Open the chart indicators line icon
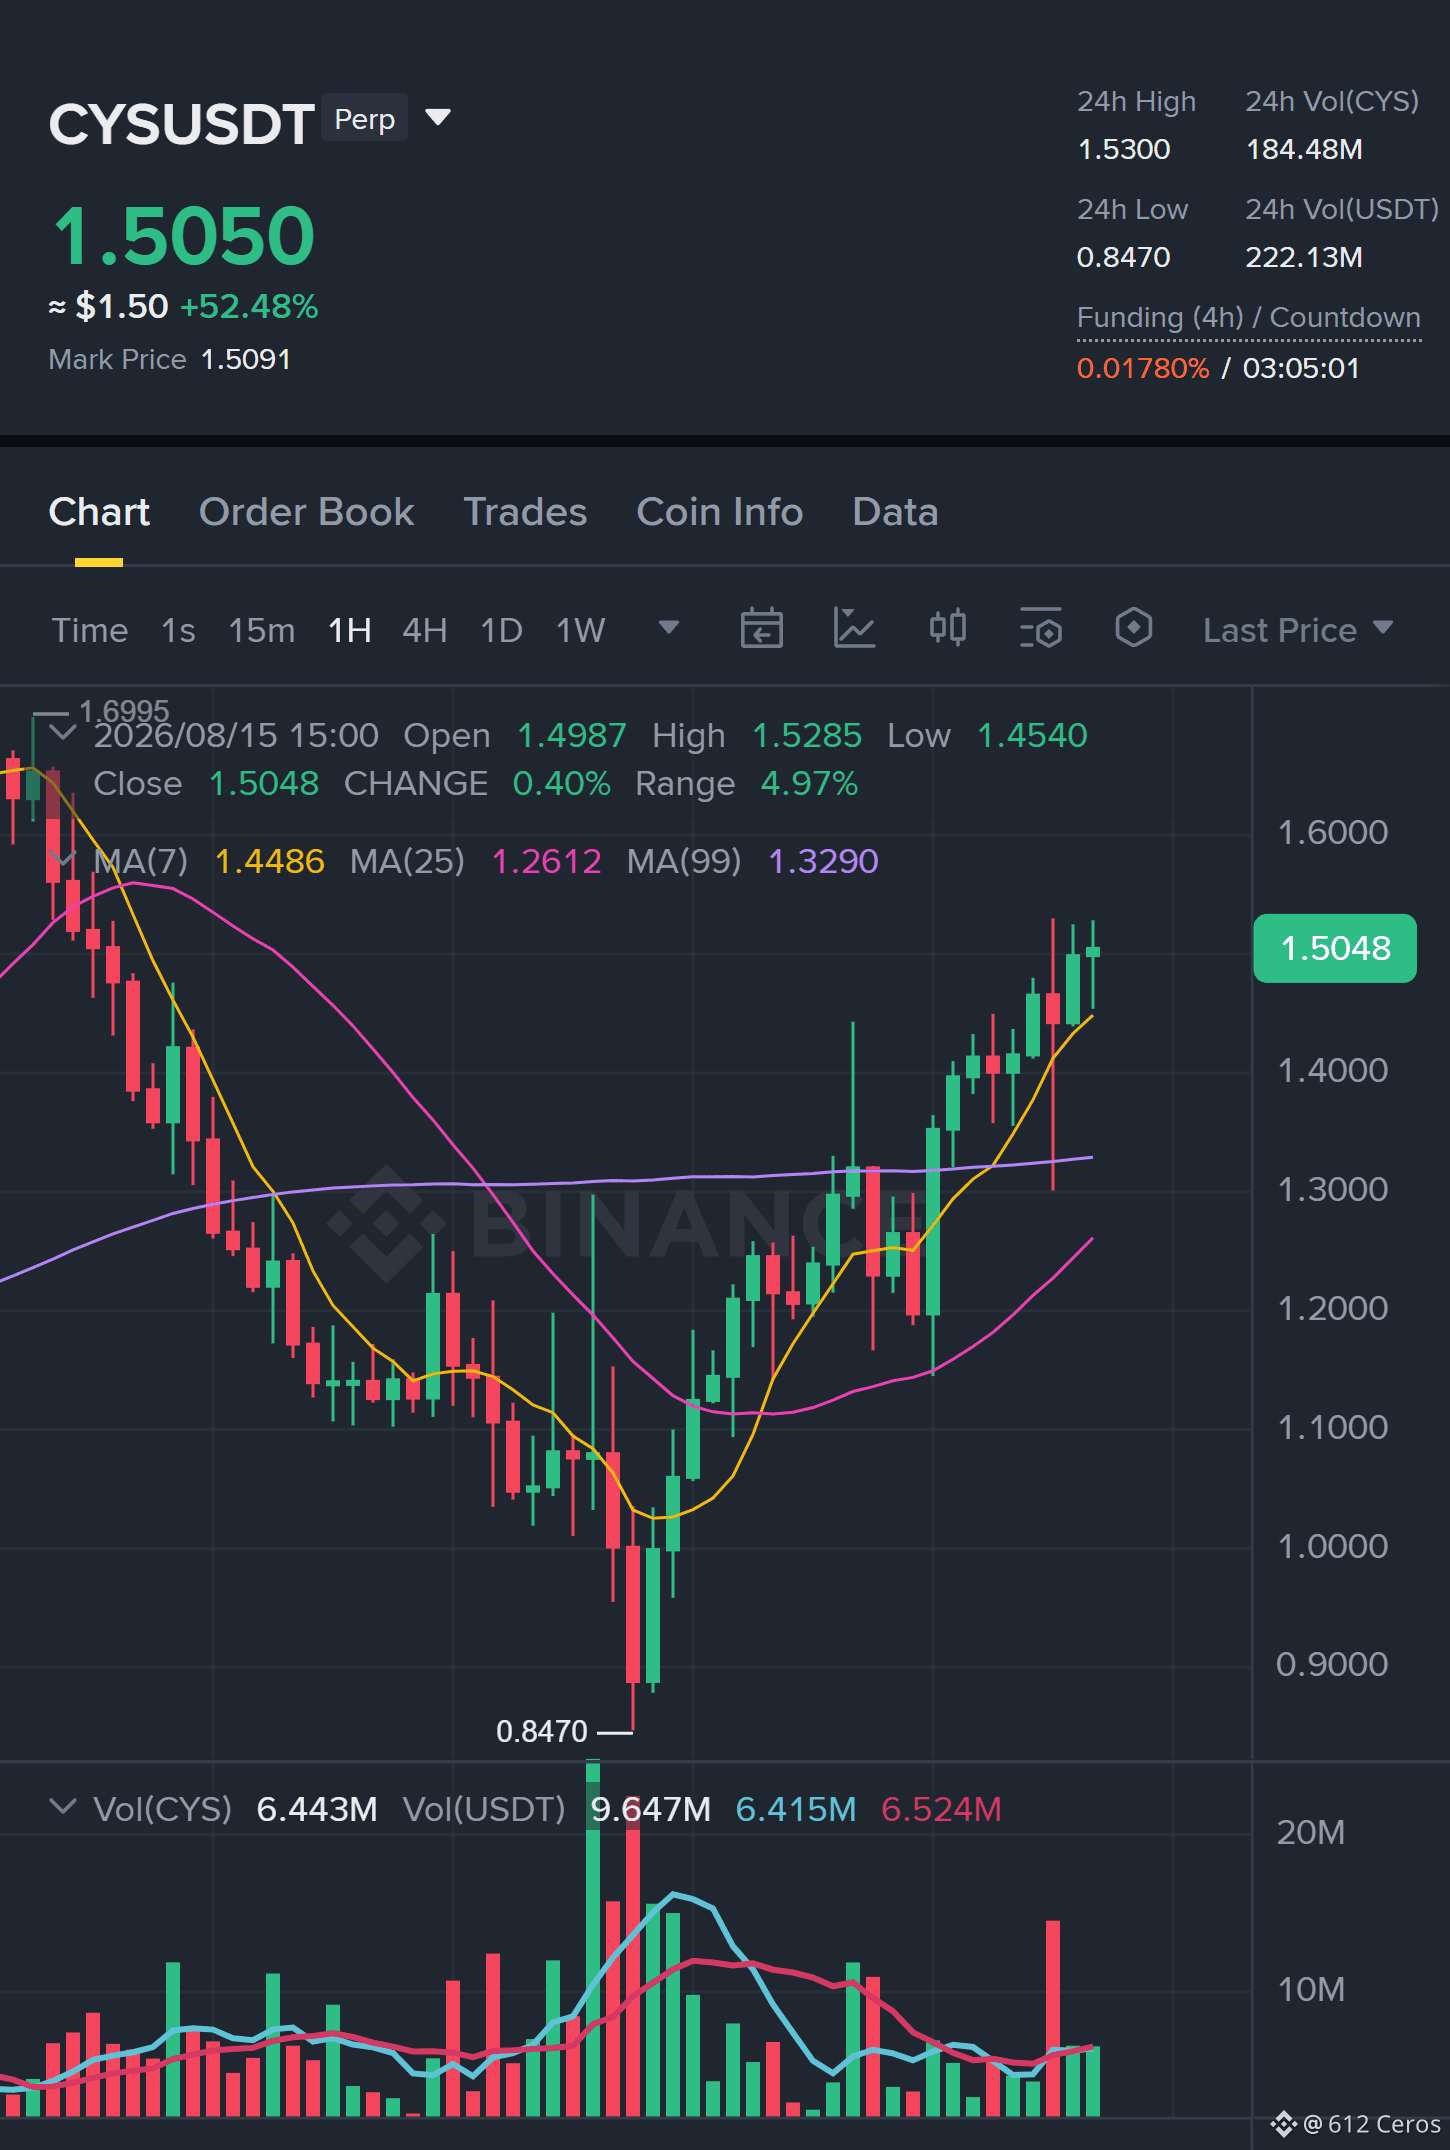Screen dimensions: 1450x2150 (854, 629)
